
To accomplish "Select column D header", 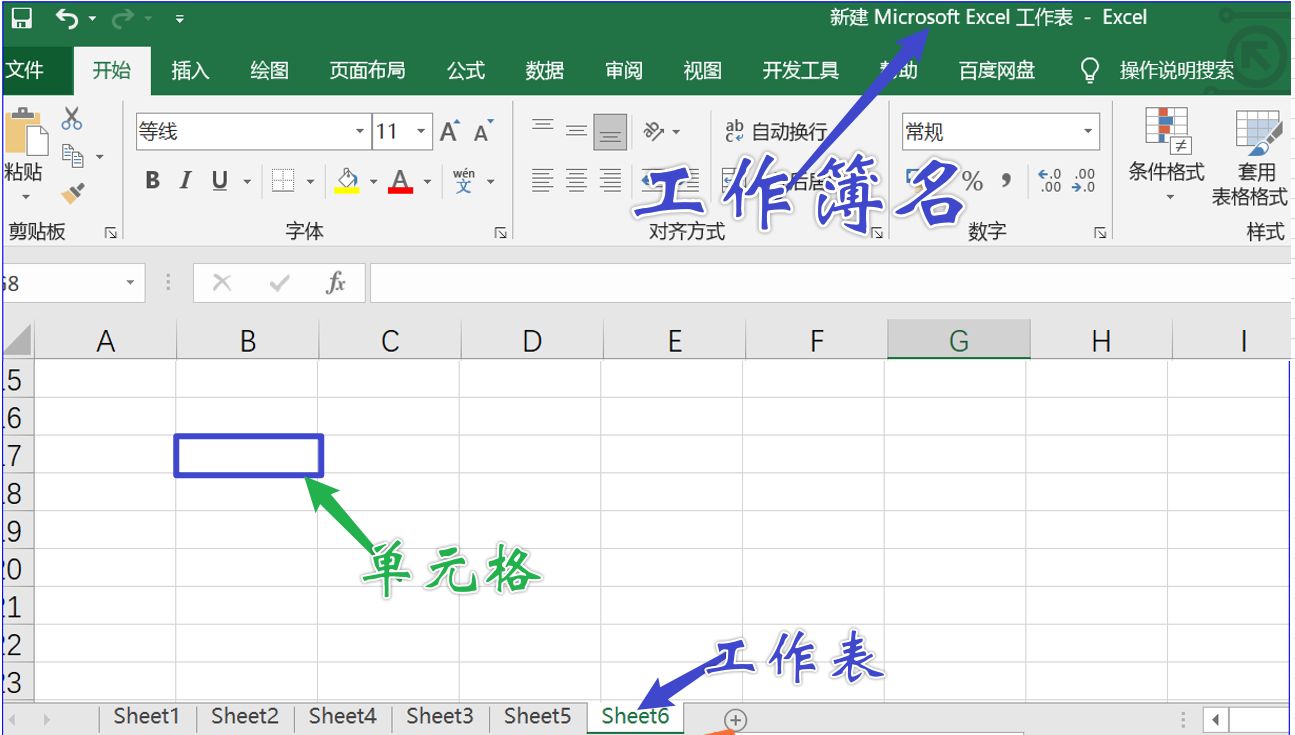I will [532, 341].
